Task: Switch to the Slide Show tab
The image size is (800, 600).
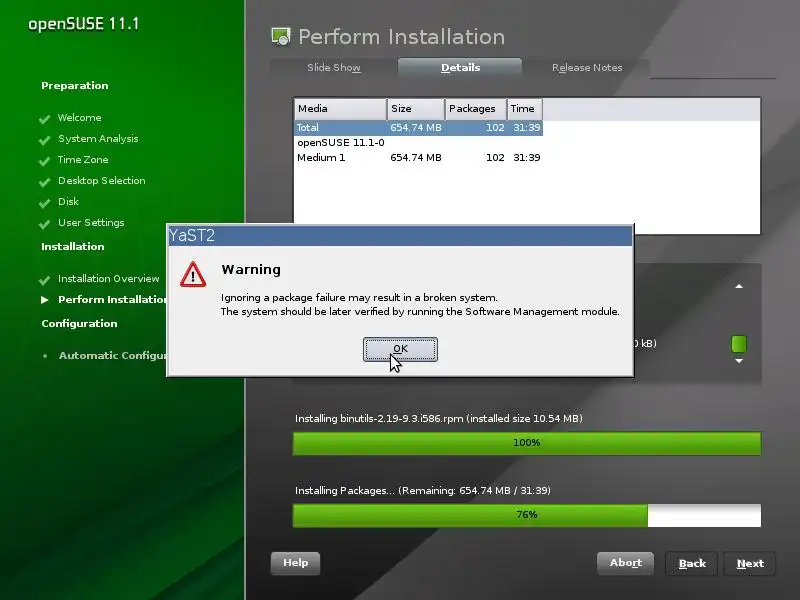Action: [x=334, y=67]
